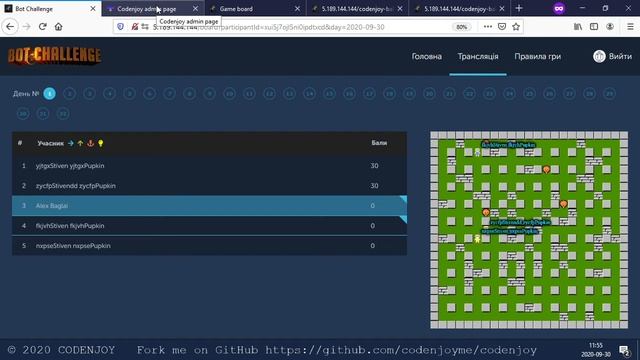The image size is (640, 360).
Task: Select day number 32
Action: [63, 114]
